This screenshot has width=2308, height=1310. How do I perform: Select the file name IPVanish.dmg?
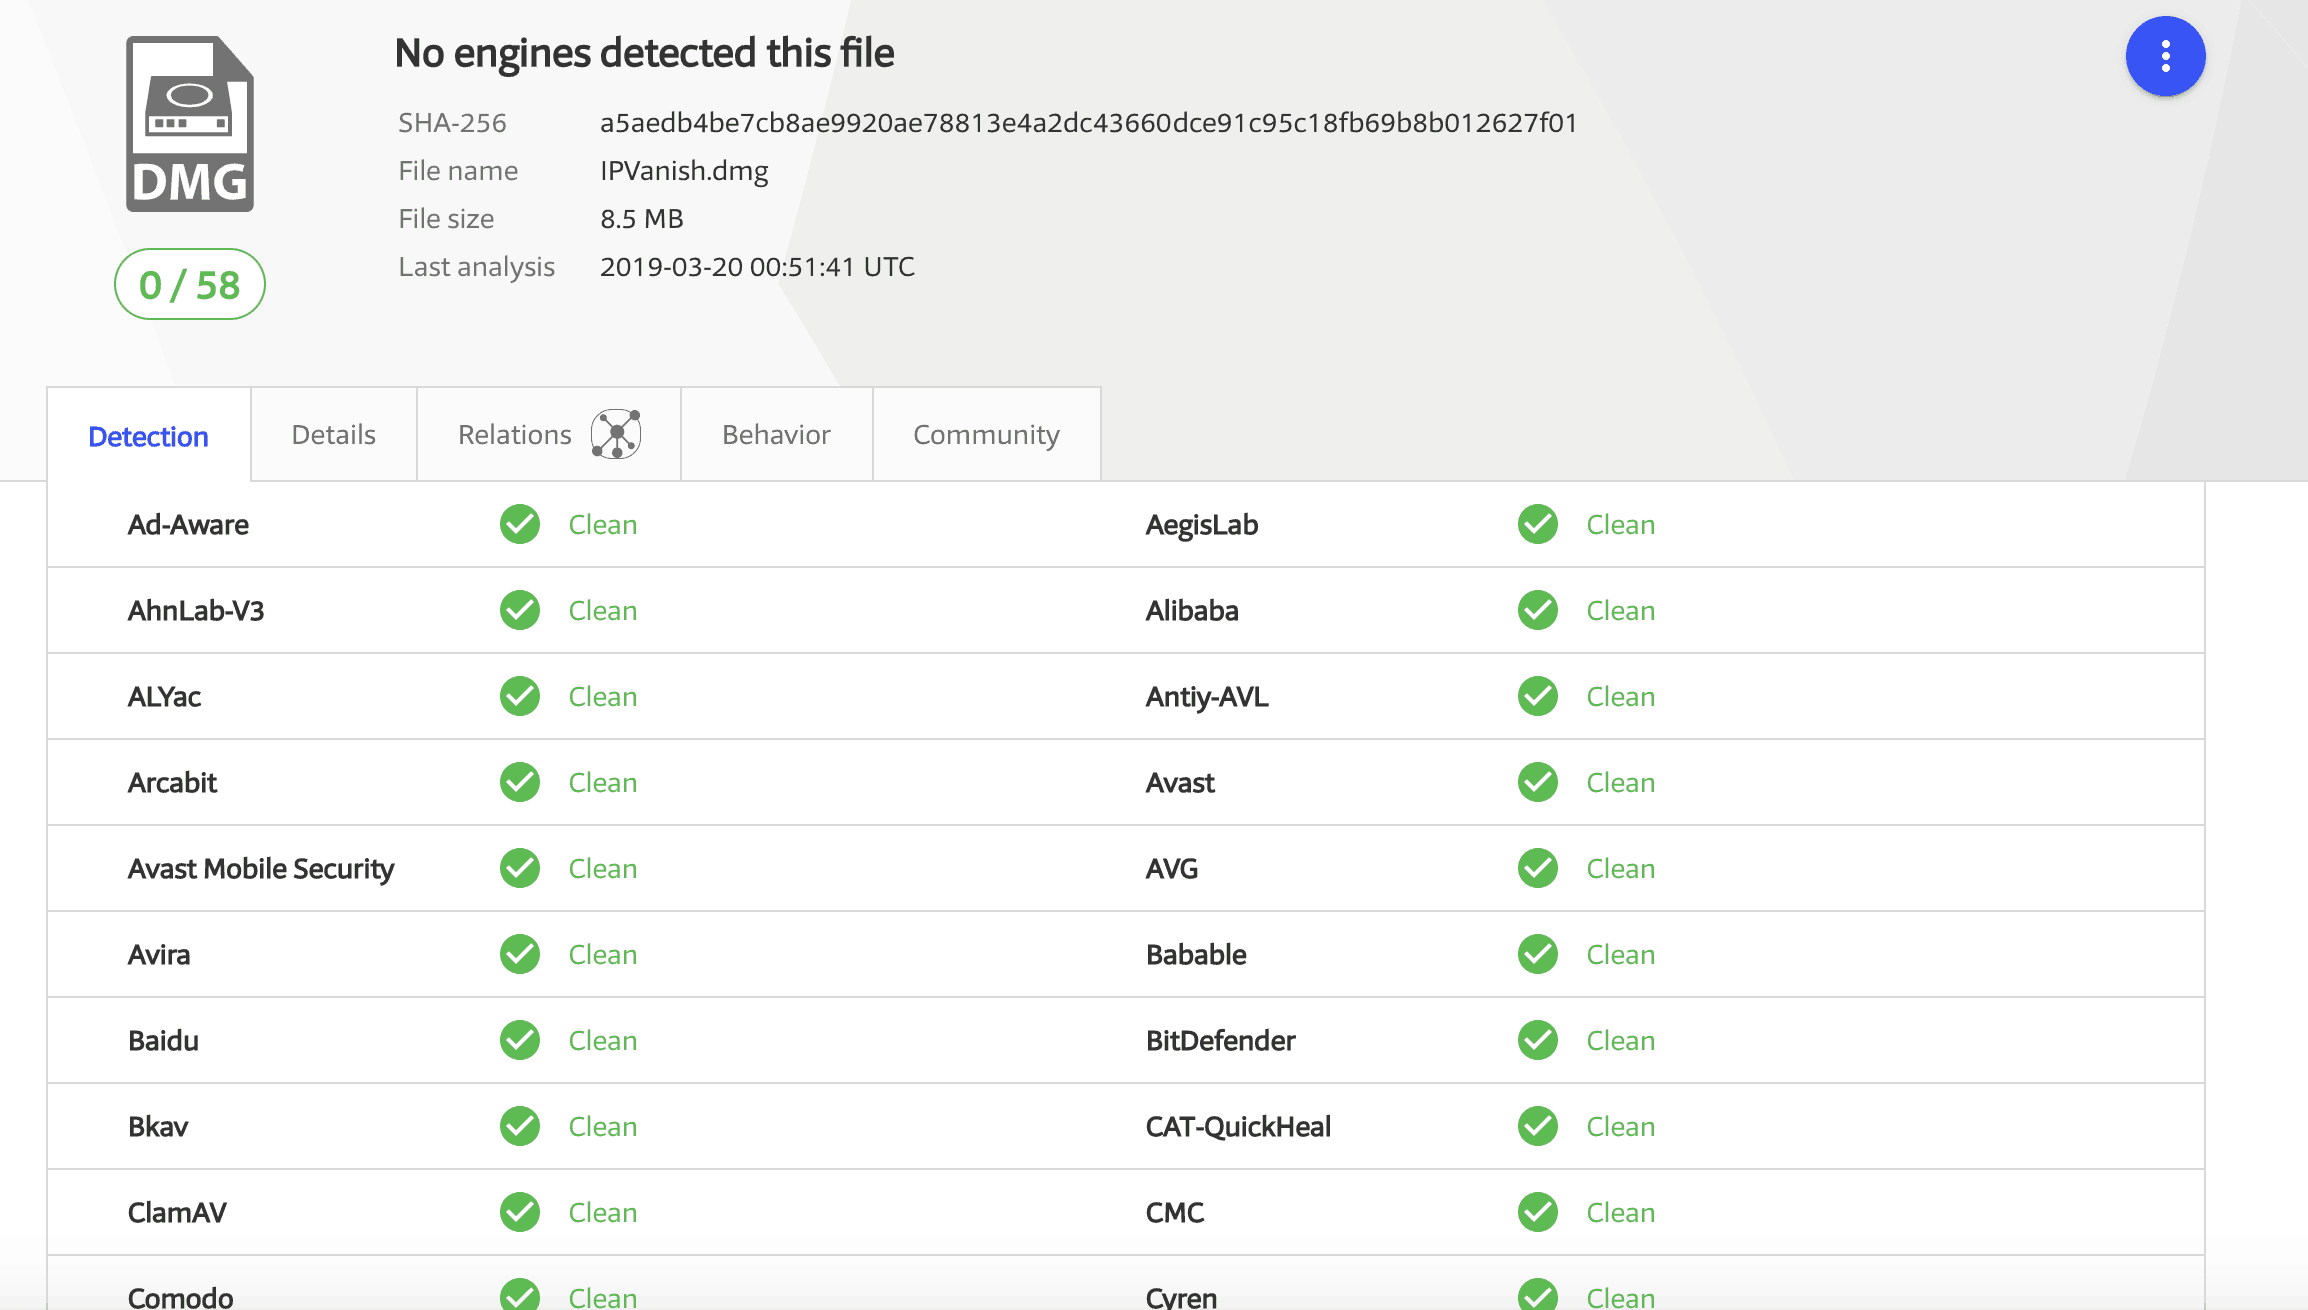pyautogui.click(x=684, y=171)
